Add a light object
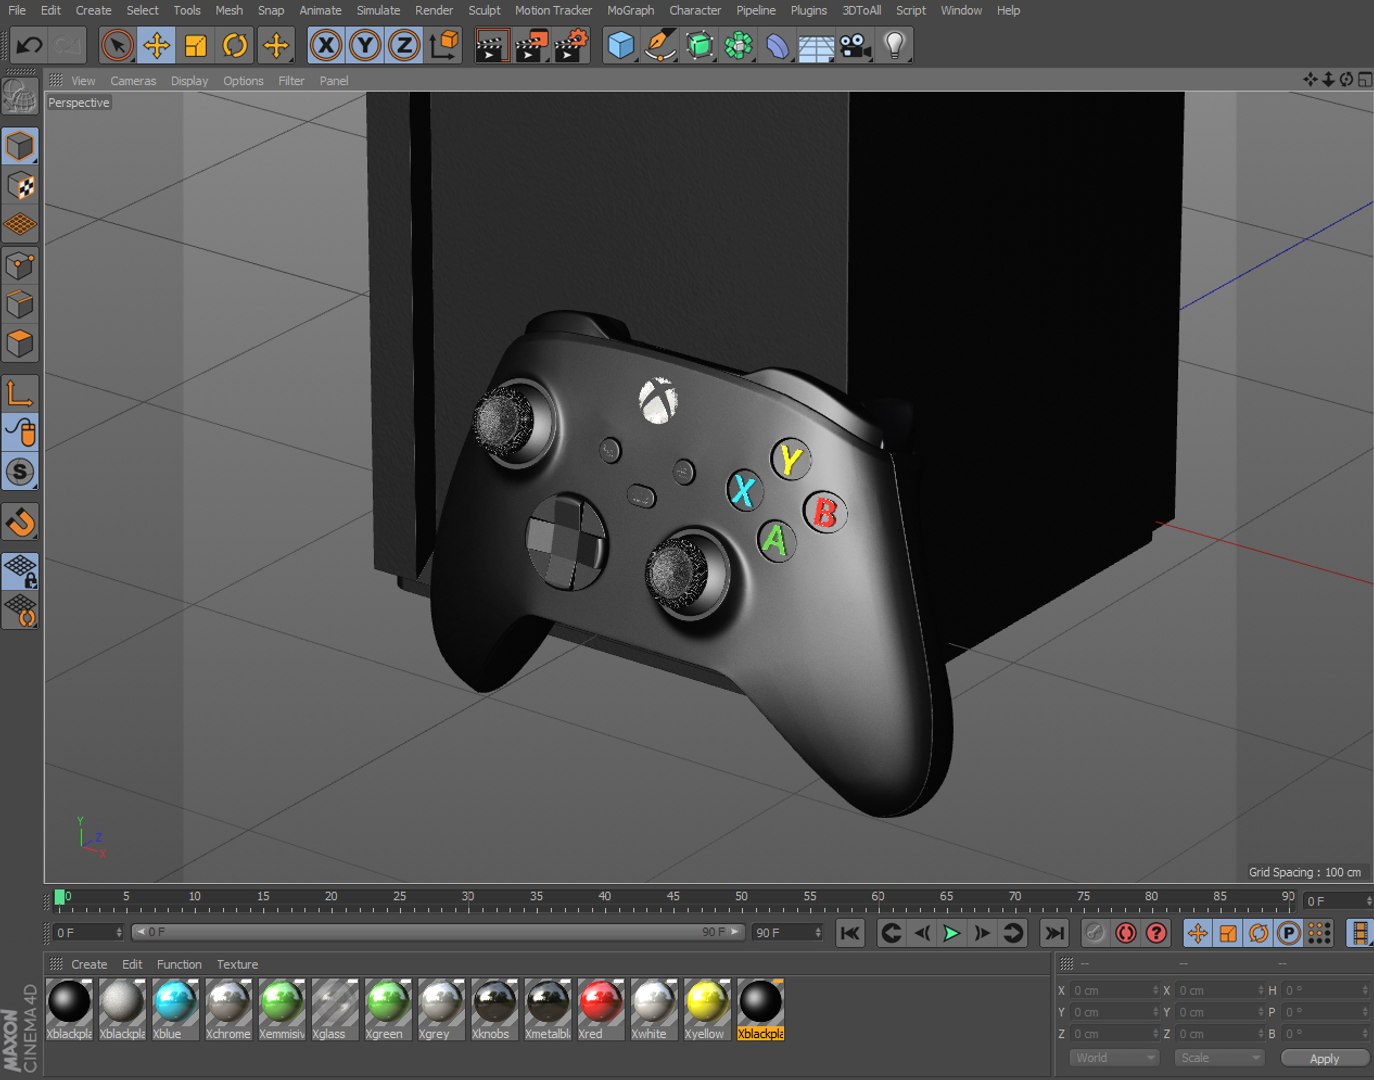Image resolution: width=1374 pixels, height=1080 pixels. click(895, 45)
